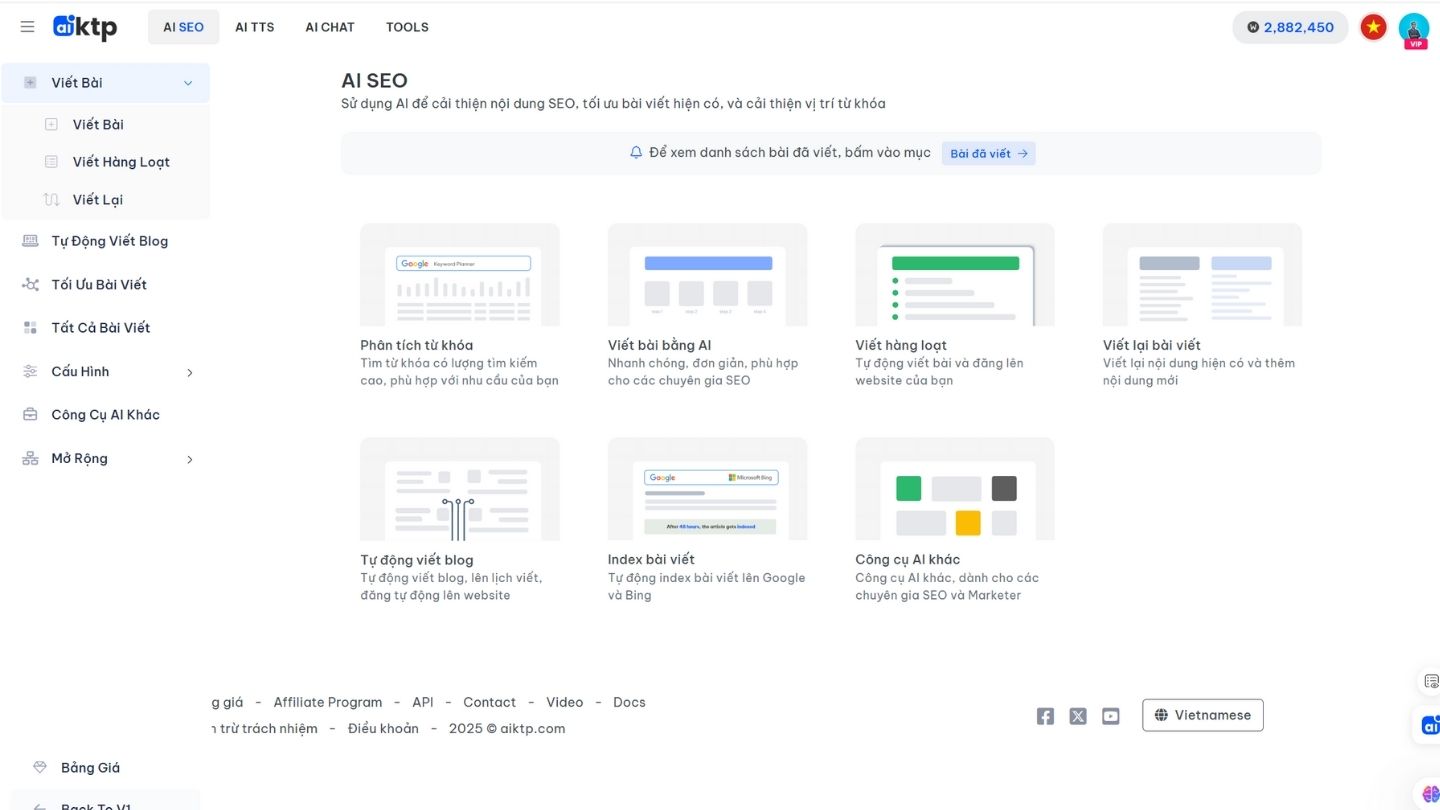Screen dimensions: 1440x810
Task: Collapse the Viết Bài sidebar section
Action: tap(187, 83)
